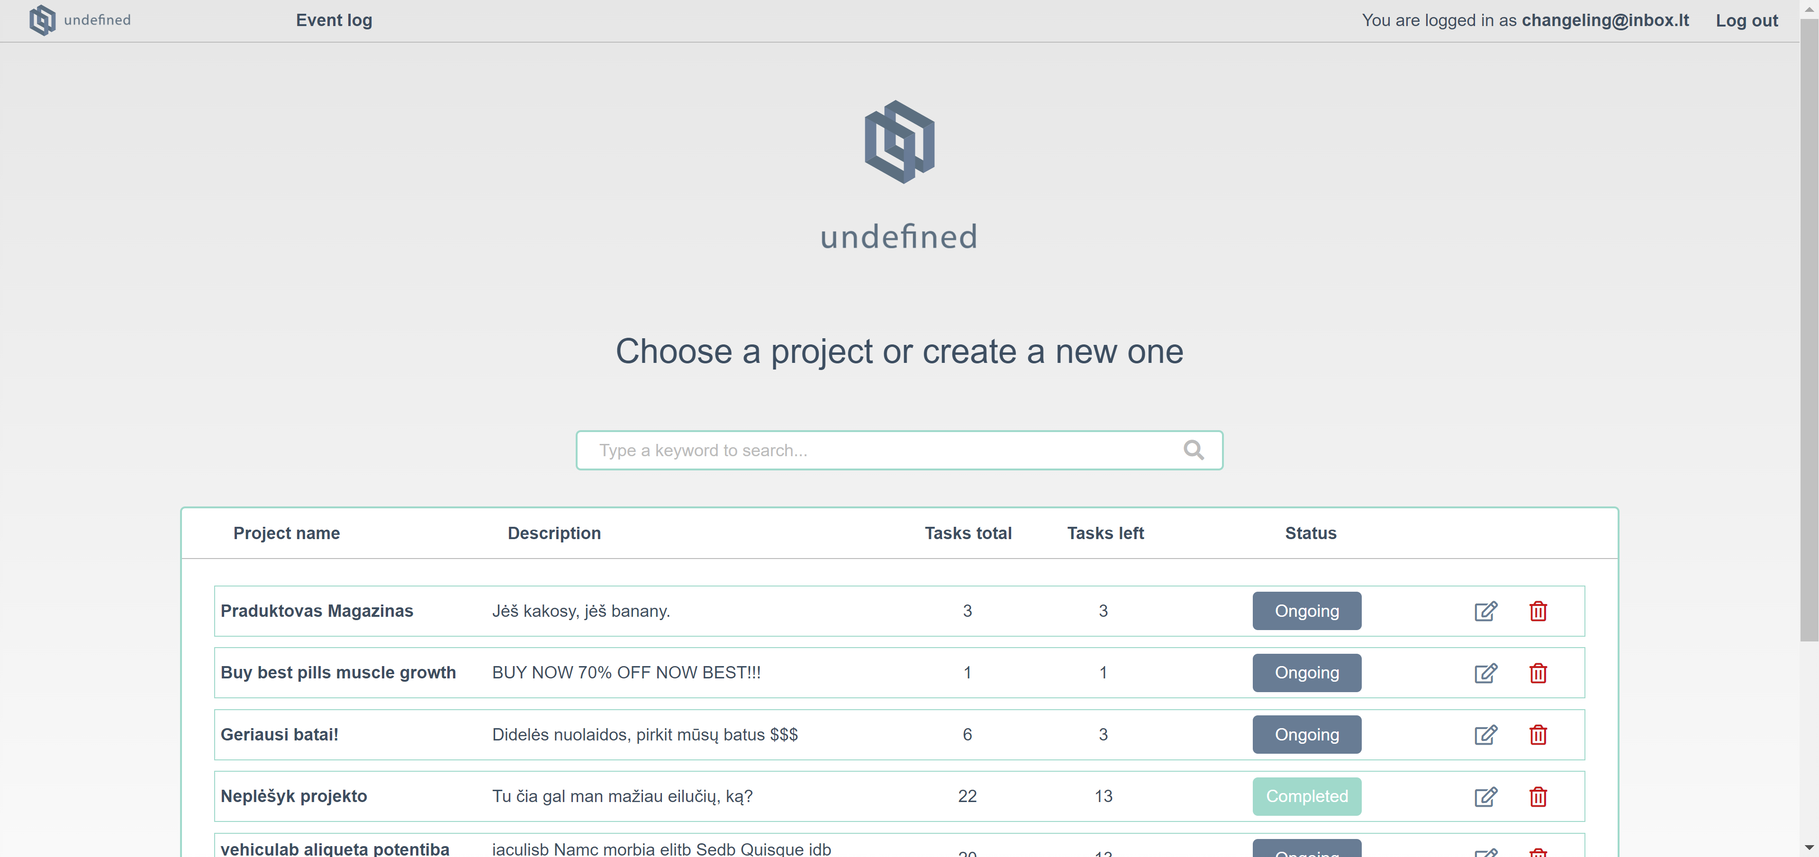
Task: Log out of the account
Action: tap(1747, 20)
